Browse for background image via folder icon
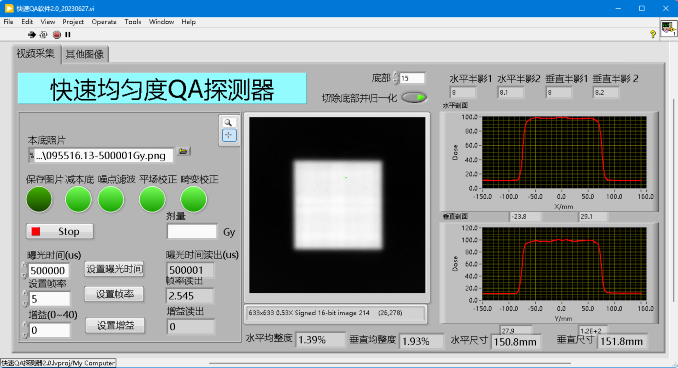Image resolution: width=678 pixels, height=368 pixels. point(183,151)
